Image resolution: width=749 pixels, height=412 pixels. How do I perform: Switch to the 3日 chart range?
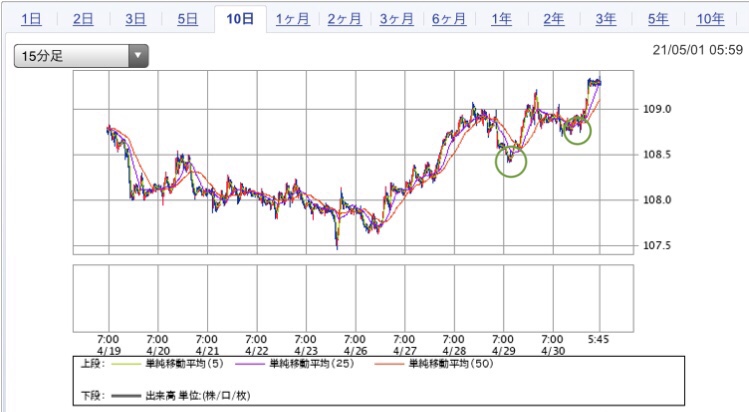pos(136,19)
